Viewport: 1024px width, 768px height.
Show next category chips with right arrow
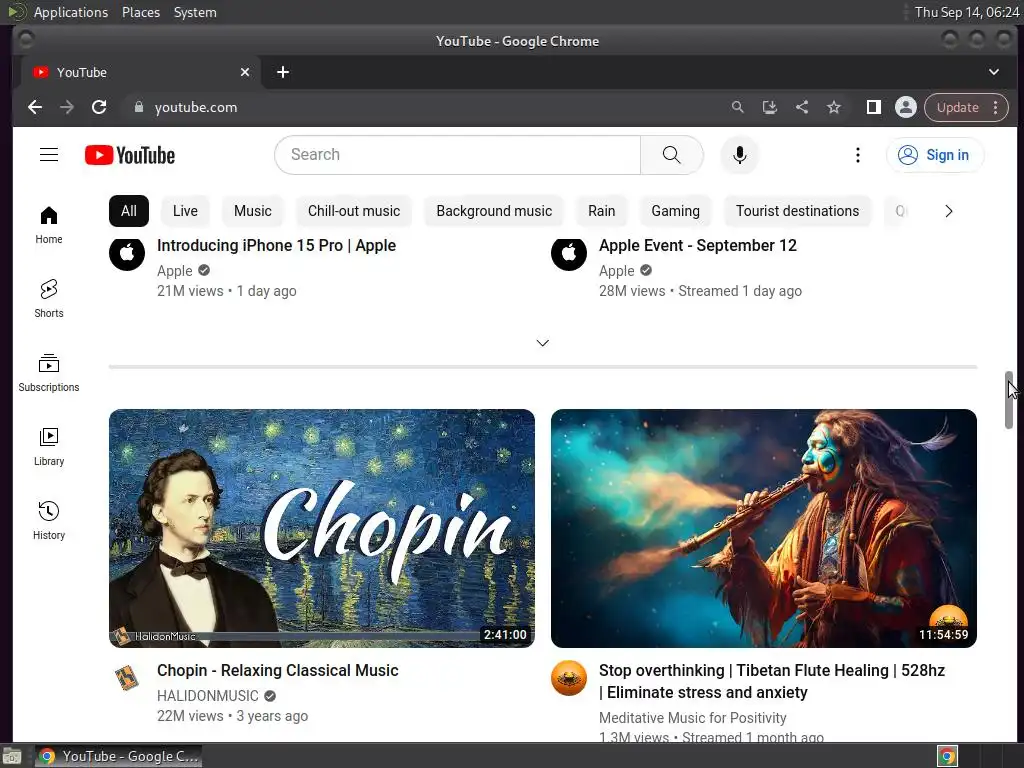(948, 211)
